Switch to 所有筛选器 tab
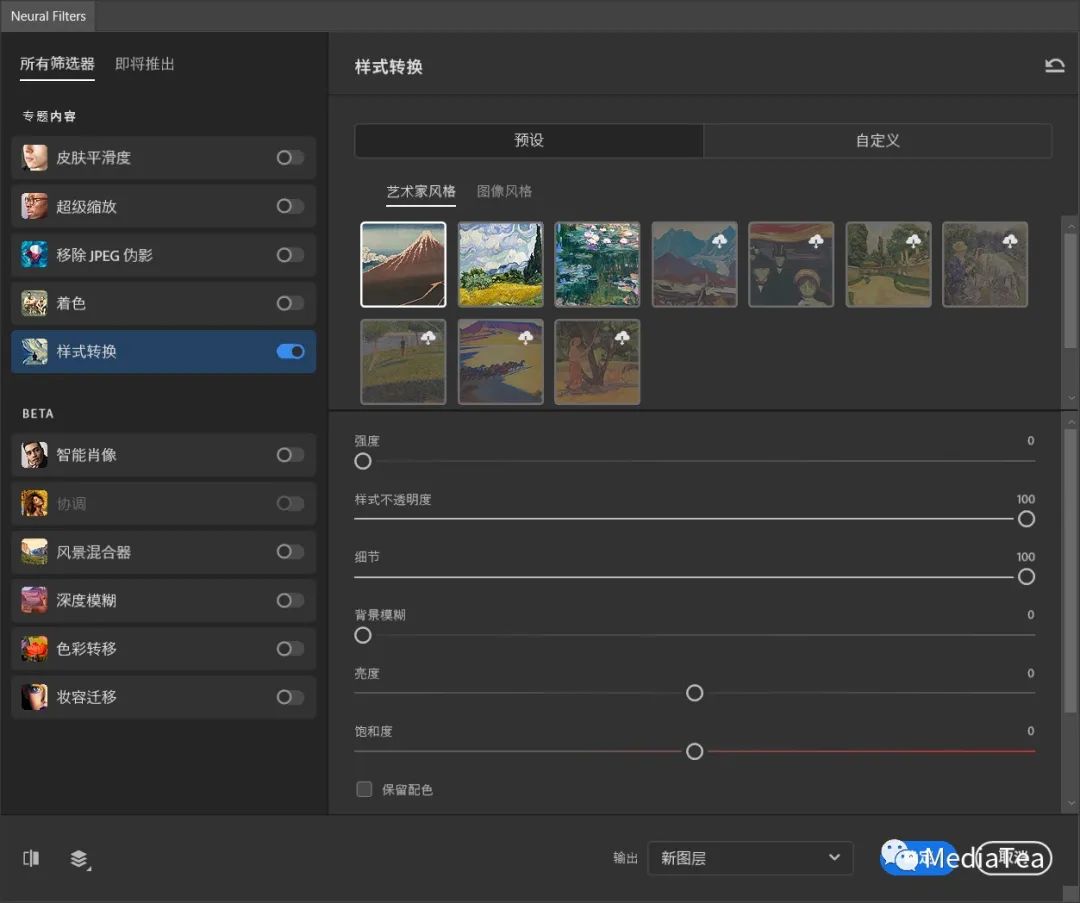 click(57, 64)
